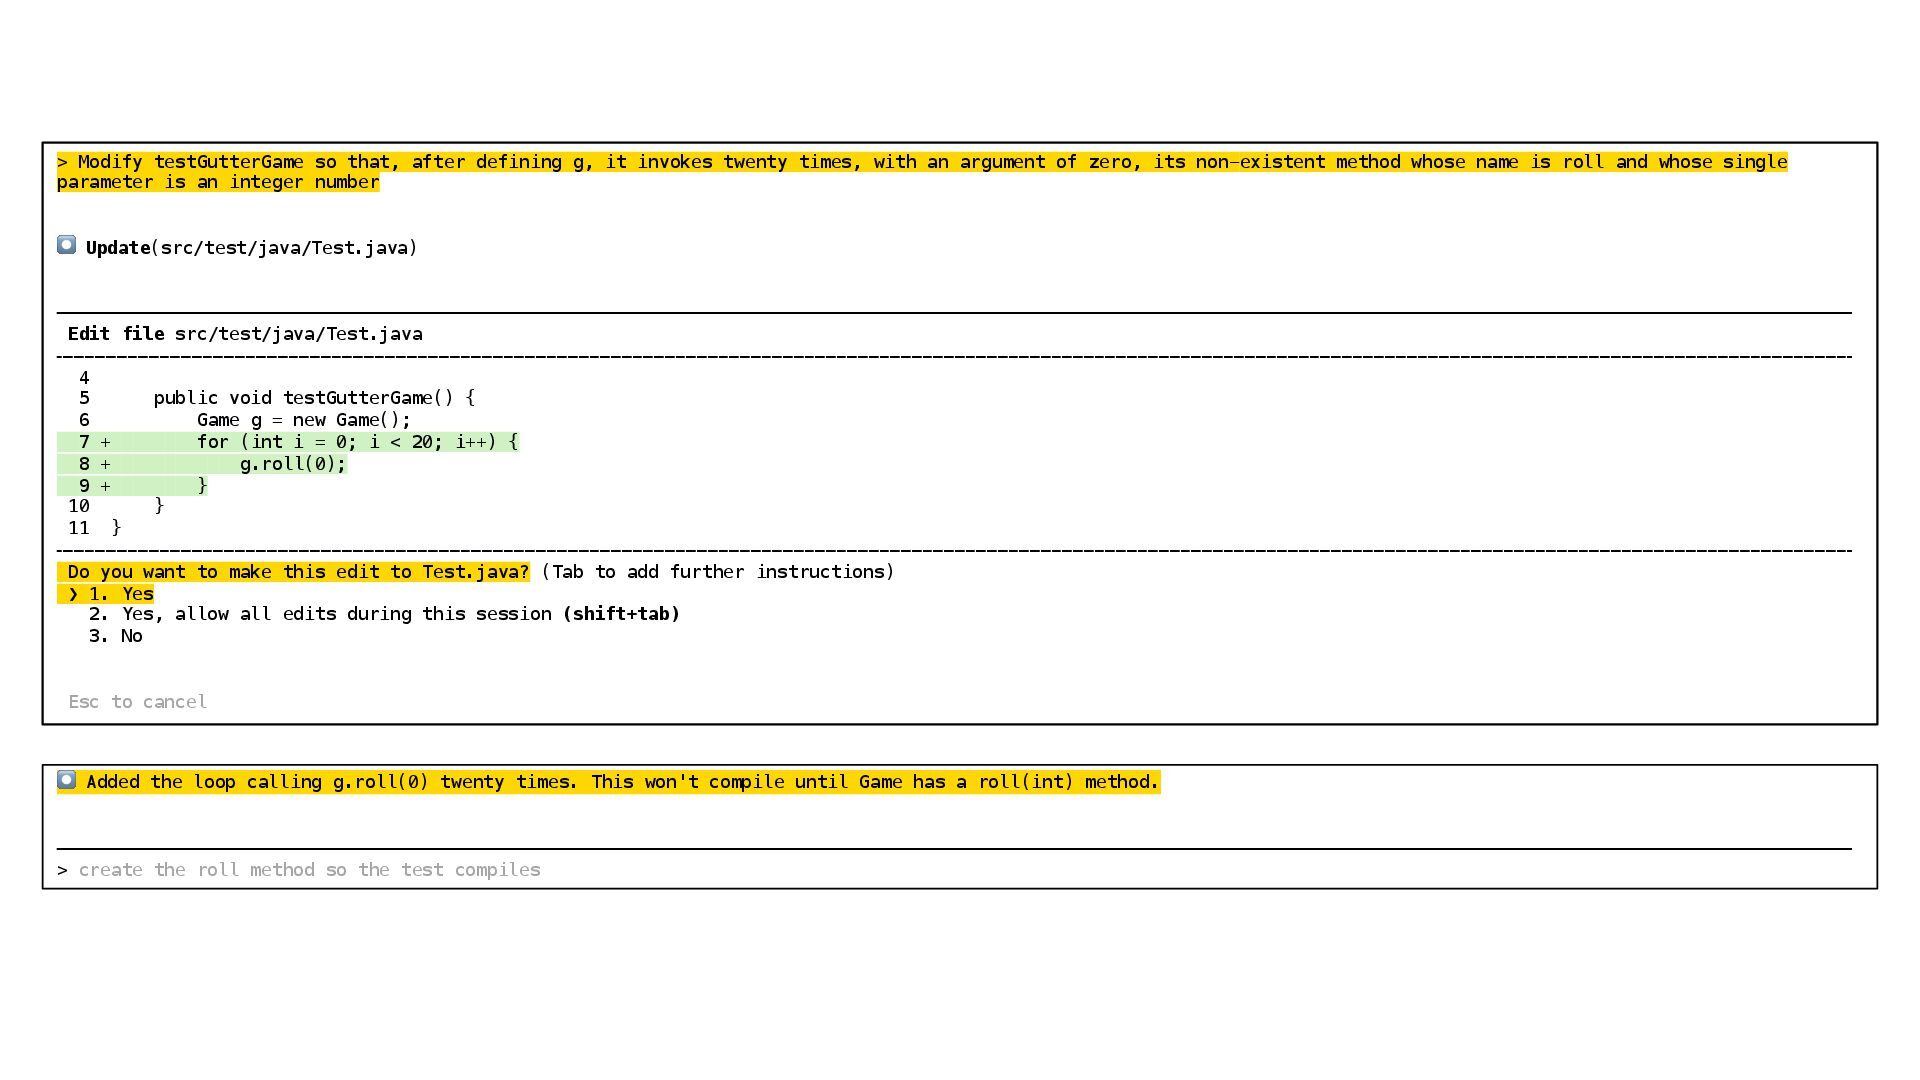
Task: Click the plus marker on line 8
Action: [x=105, y=464]
